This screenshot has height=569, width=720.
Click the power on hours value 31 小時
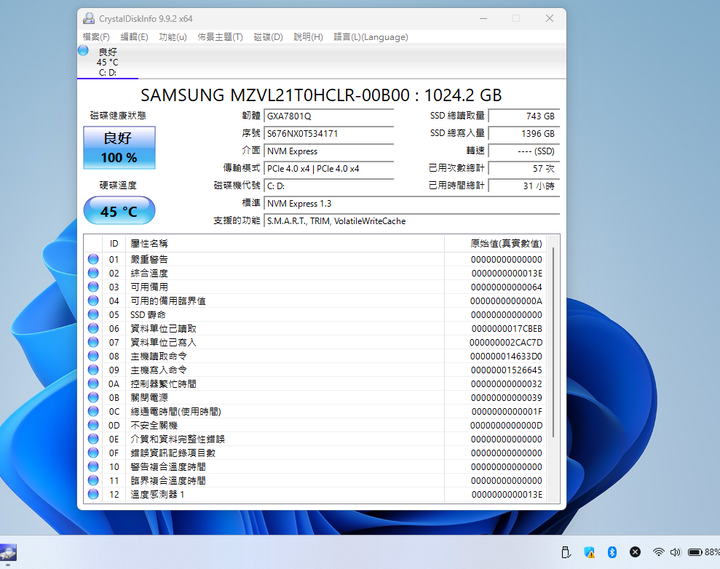pos(524,186)
